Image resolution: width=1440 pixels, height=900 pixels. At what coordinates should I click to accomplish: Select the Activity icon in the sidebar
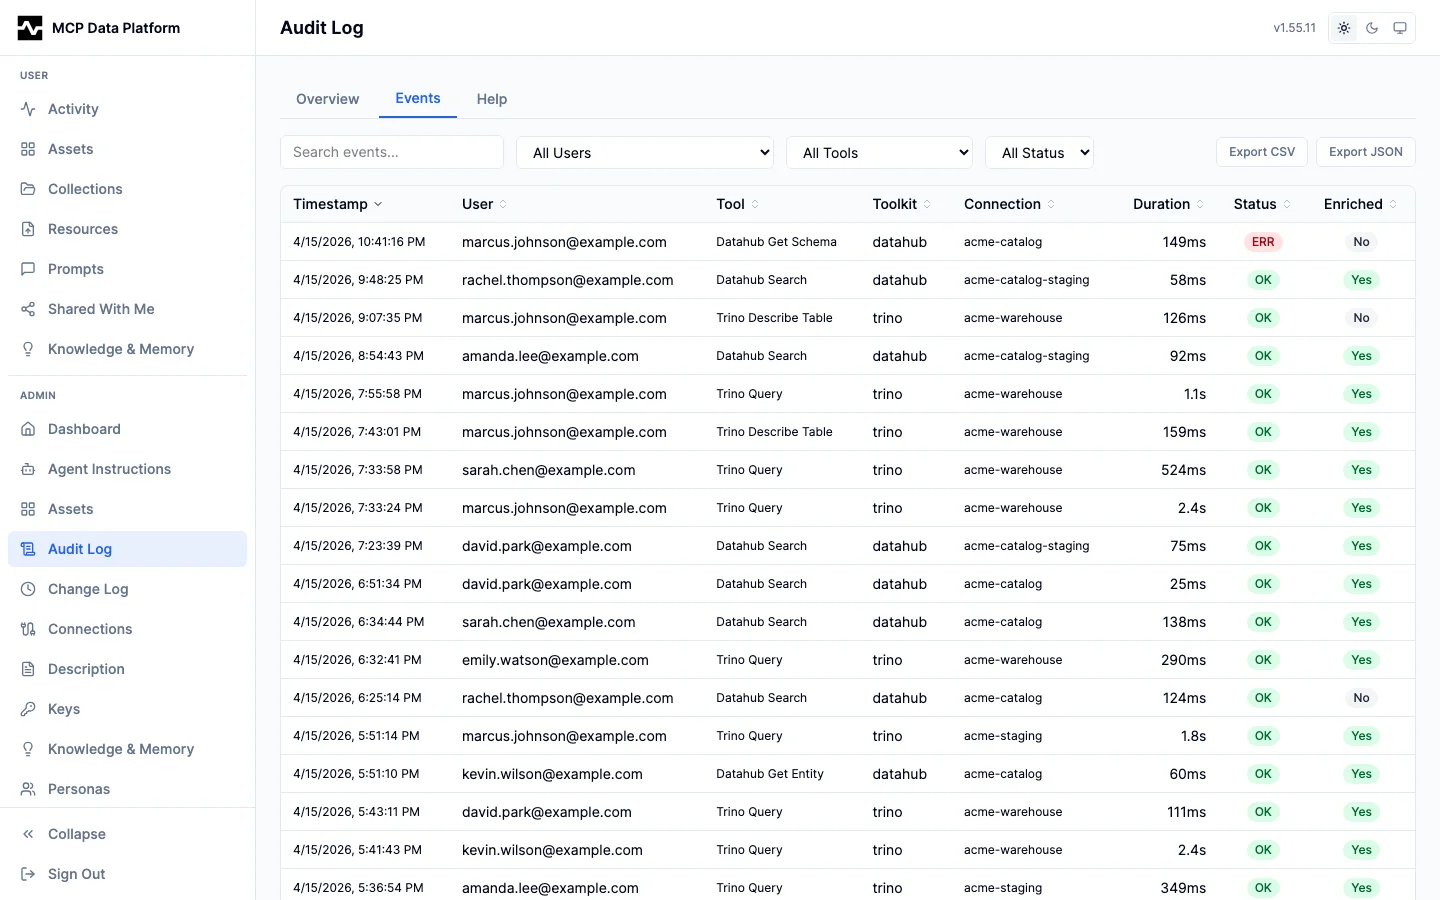[x=27, y=109]
